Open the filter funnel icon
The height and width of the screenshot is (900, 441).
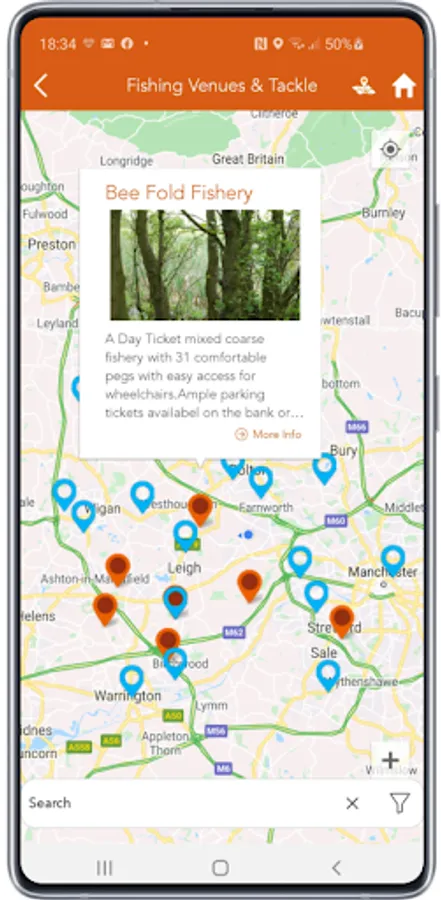[x=400, y=804]
